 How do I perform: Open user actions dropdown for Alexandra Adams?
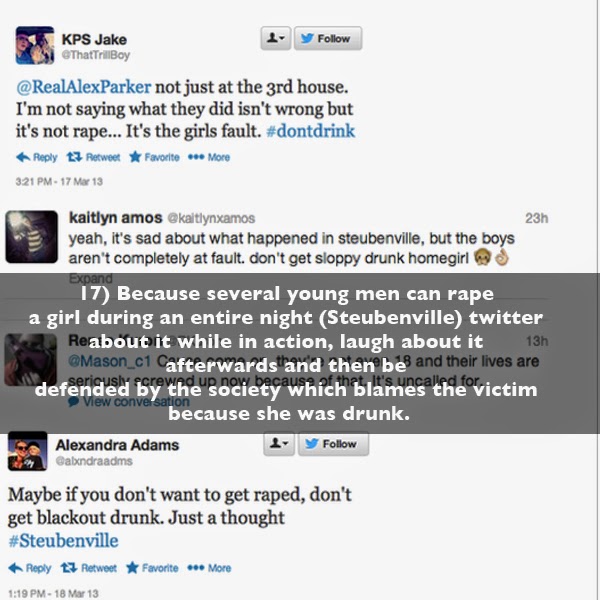click(x=279, y=444)
